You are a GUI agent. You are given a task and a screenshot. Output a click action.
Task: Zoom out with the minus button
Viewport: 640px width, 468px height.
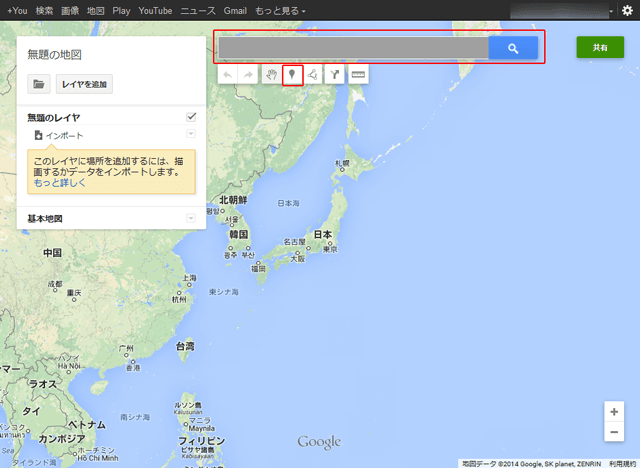[614, 432]
